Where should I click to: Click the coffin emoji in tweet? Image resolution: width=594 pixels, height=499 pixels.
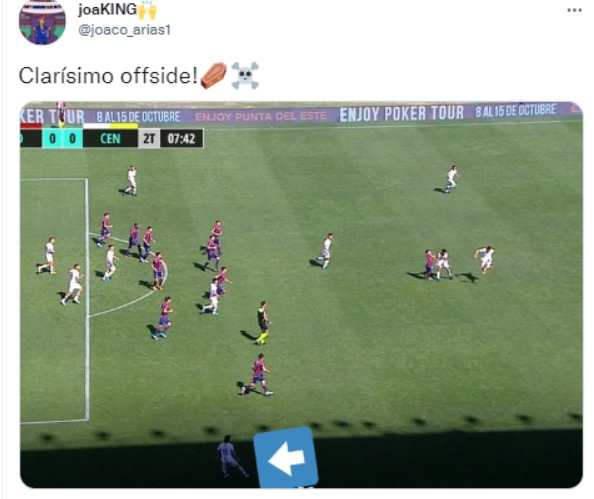tap(214, 75)
